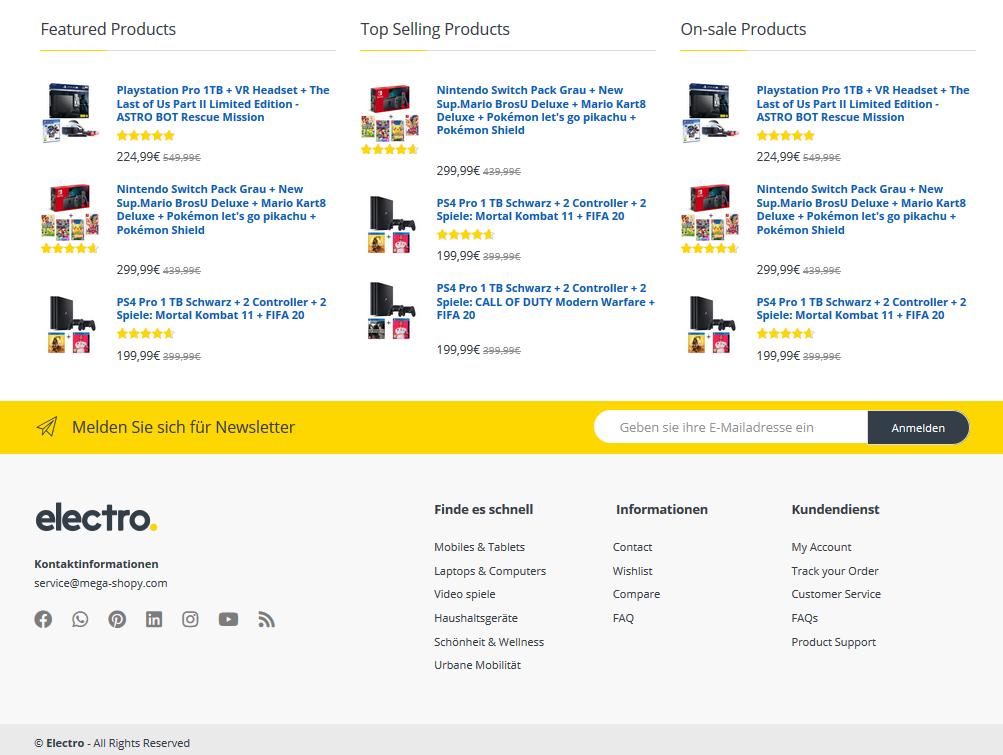The width and height of the screenshot is (1003, 755).
Task: Open Top Selling PS4 Mortal Kombat title
Action: [541, 209]
